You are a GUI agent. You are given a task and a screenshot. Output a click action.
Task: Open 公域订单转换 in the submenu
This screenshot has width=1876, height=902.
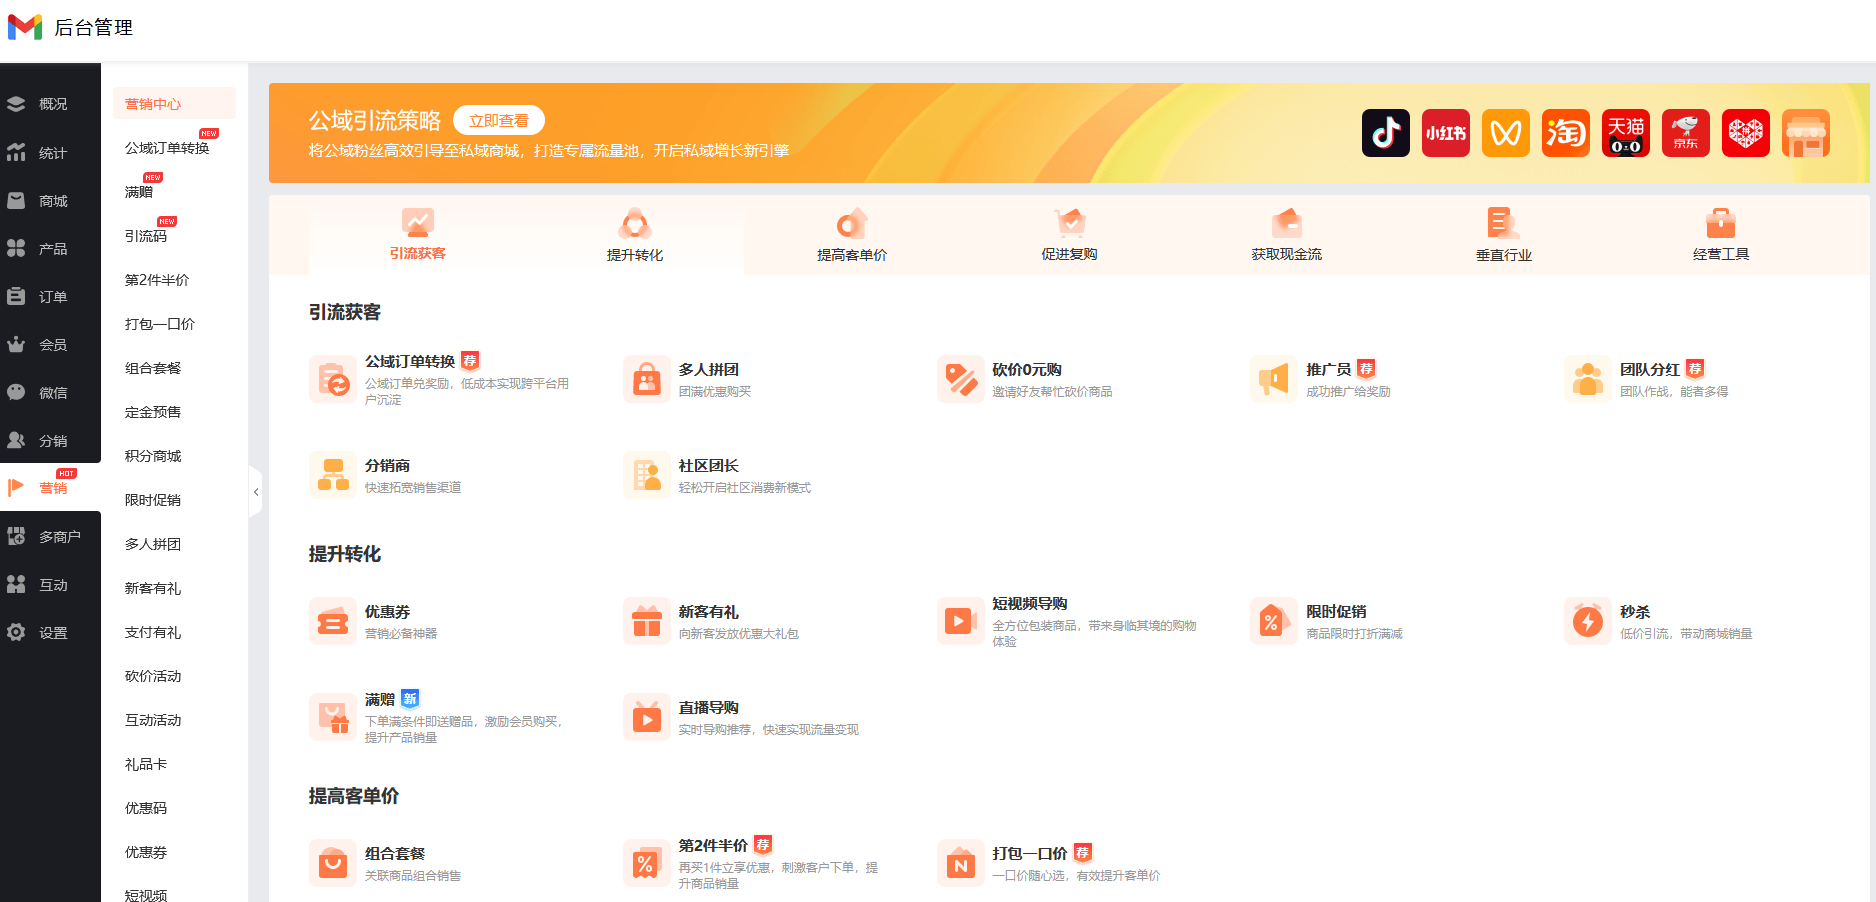[x=167, y=148]
